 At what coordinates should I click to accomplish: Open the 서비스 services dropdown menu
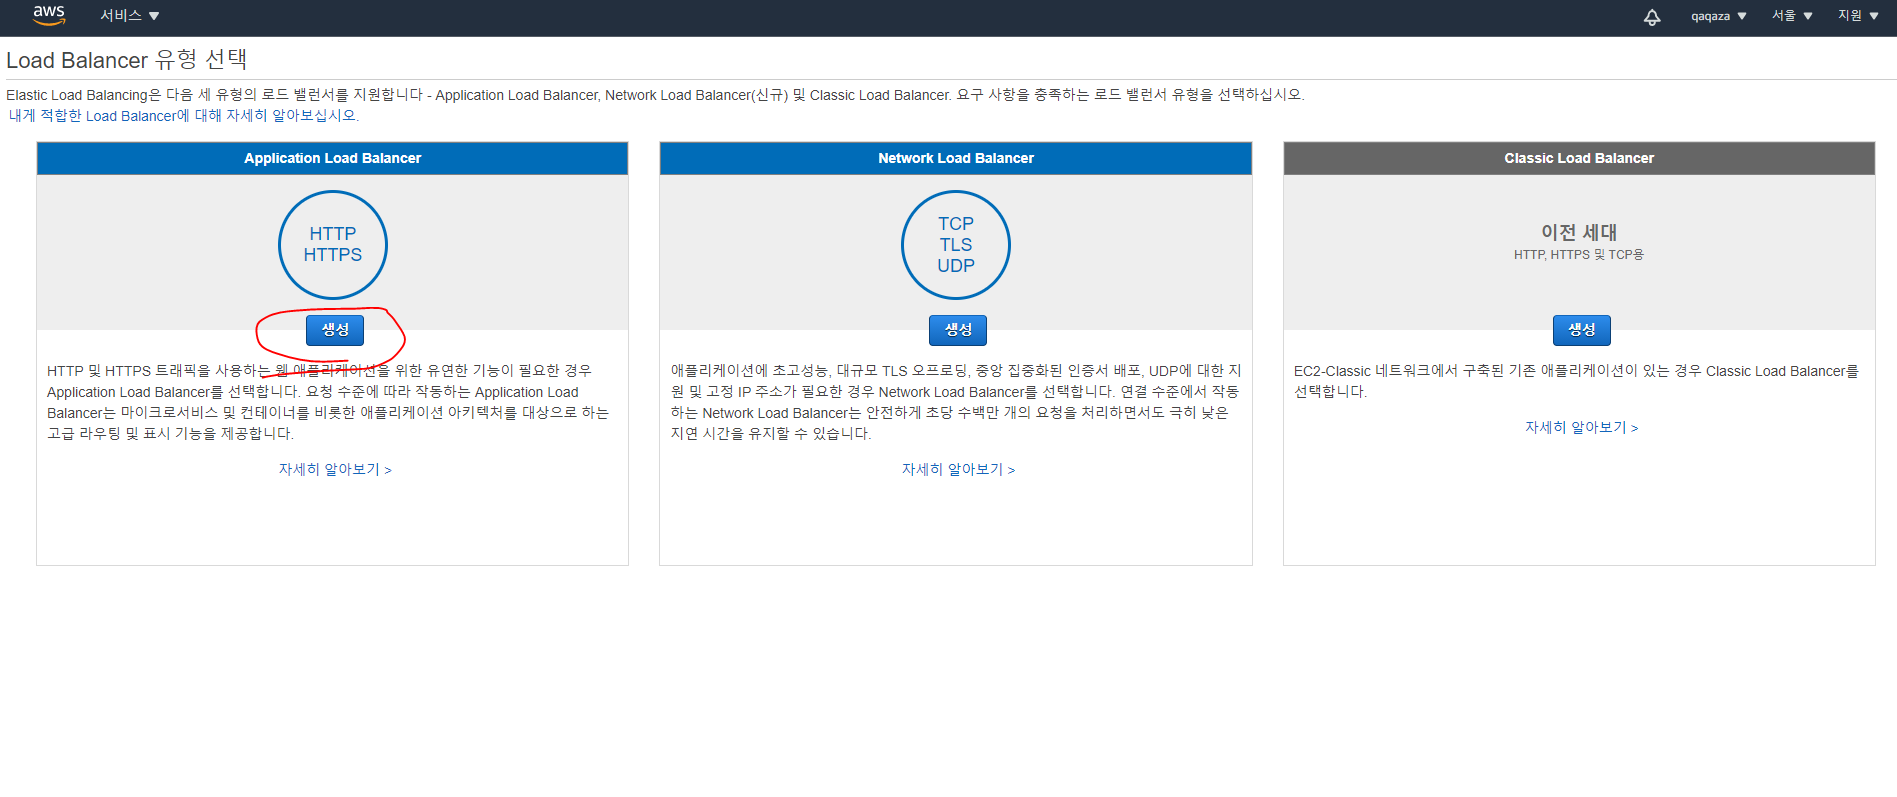coord(129,16)
